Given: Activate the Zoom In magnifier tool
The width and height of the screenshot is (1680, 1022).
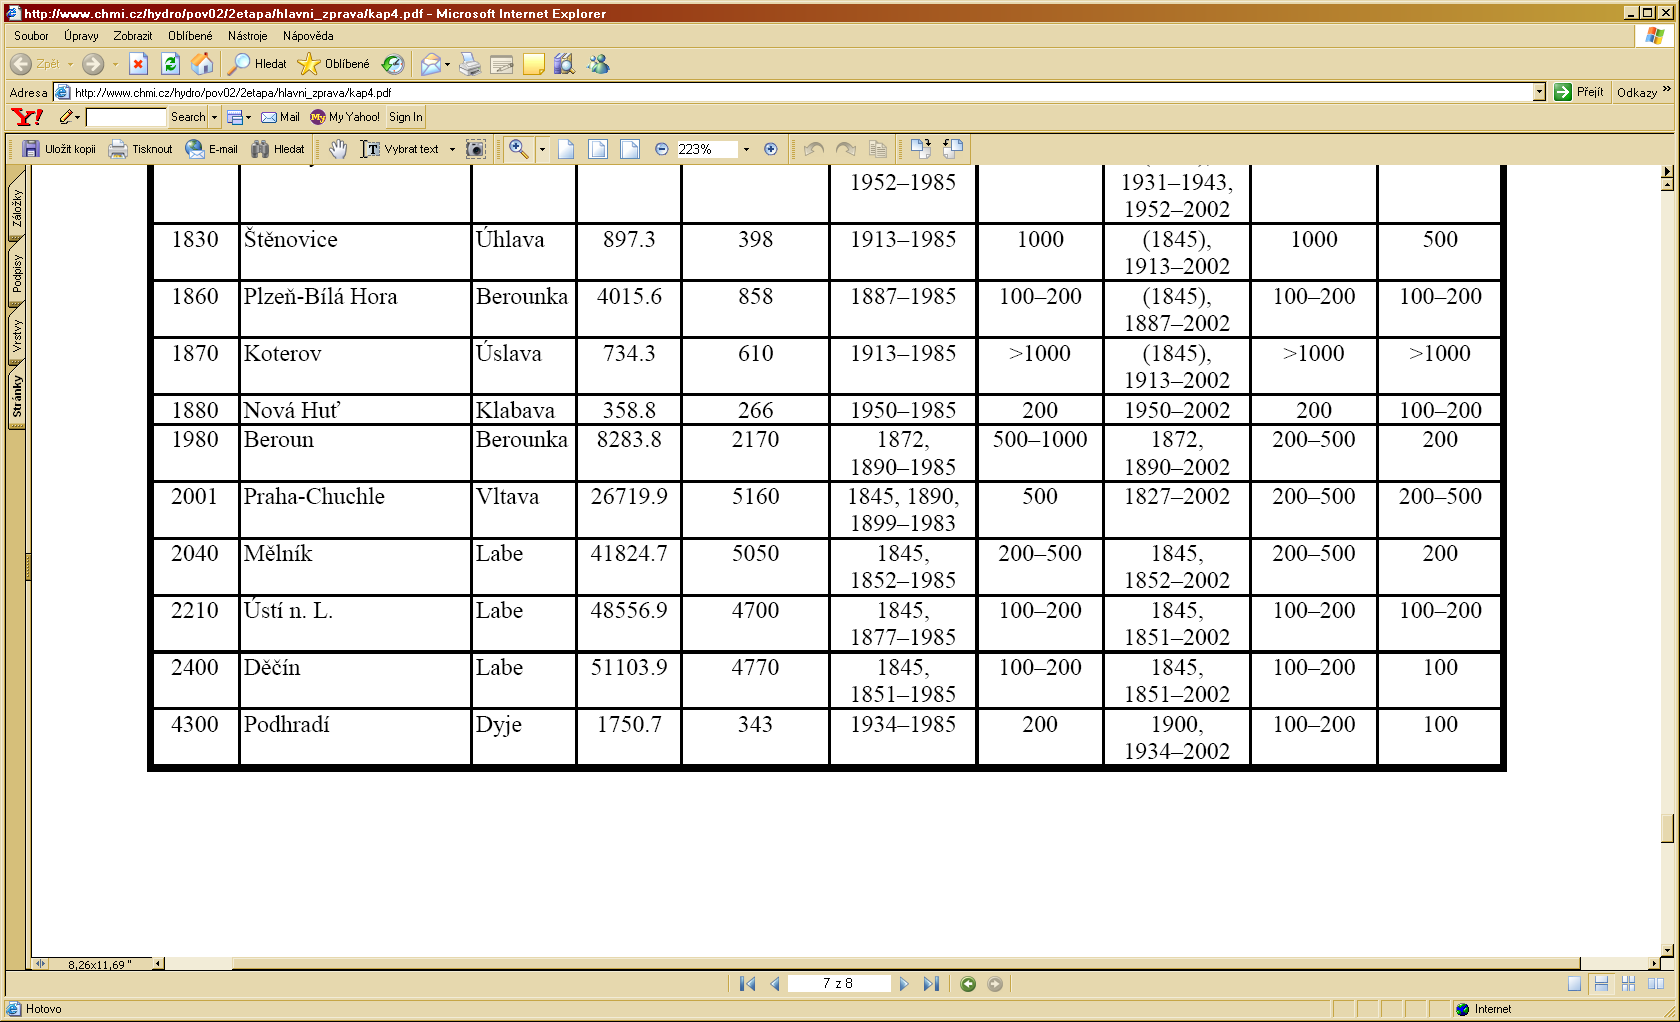Looking at the screenshot, I should (518, 149).
